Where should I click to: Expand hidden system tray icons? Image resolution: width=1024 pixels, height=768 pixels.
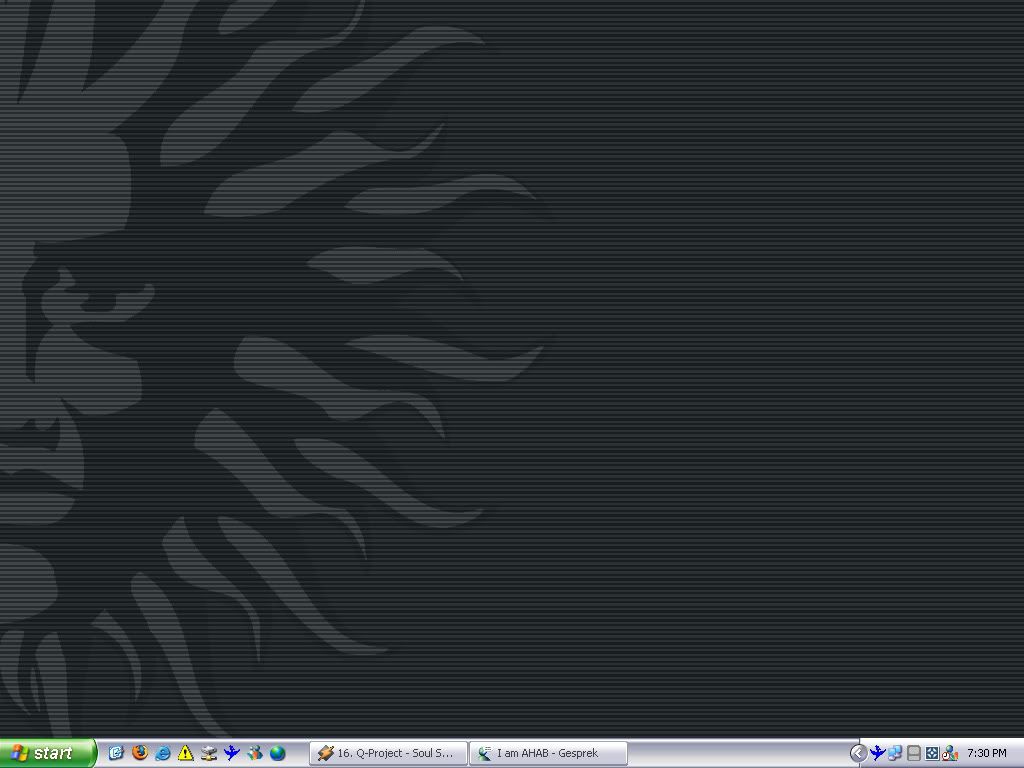click(858, 753)
